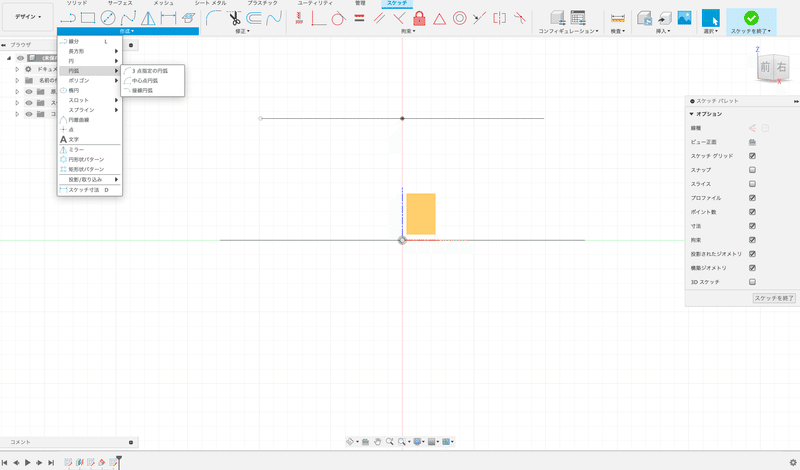This screenshot has width=800, height=470.
Task: Open the 挿入 dropdown menu
Action: pyautogui.click(x=663, y=31)
